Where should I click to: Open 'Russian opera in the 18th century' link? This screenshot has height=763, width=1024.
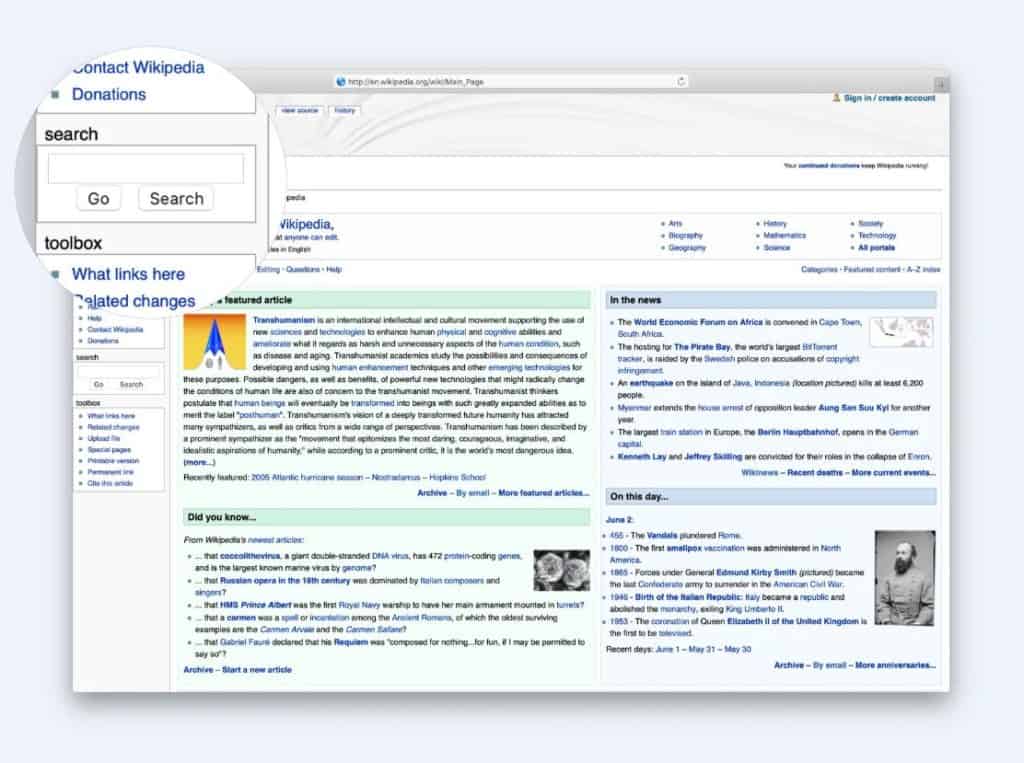(x=285, y=580)
